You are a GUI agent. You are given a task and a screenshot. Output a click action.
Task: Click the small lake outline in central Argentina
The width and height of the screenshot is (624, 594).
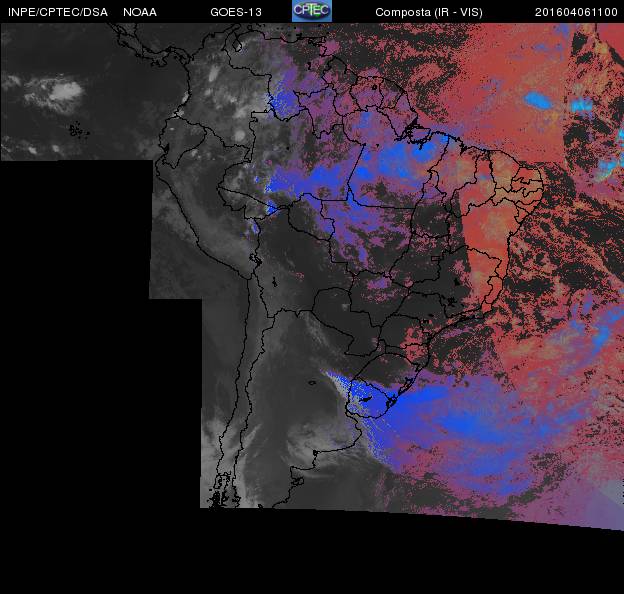coord(312,383)
